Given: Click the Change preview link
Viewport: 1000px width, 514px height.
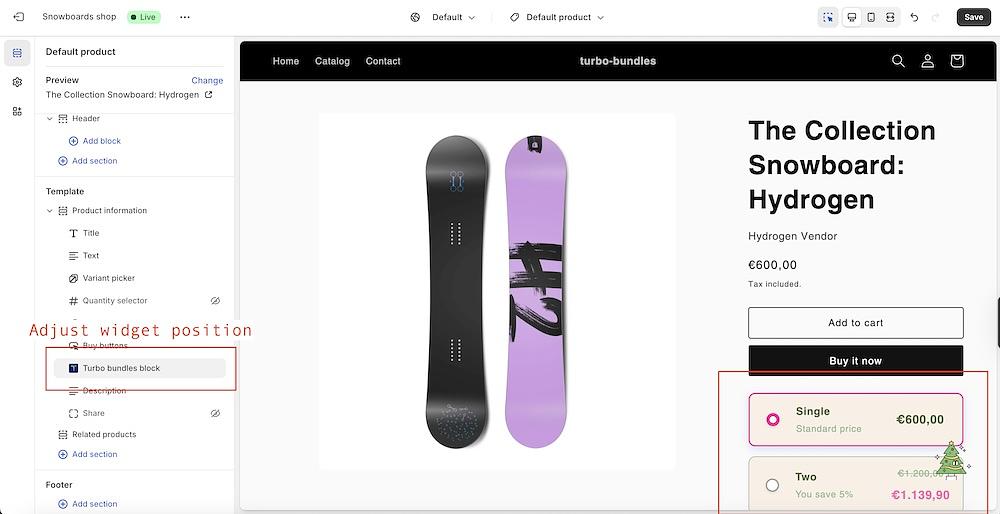Looking at the screenshot, I should [207, 80].
